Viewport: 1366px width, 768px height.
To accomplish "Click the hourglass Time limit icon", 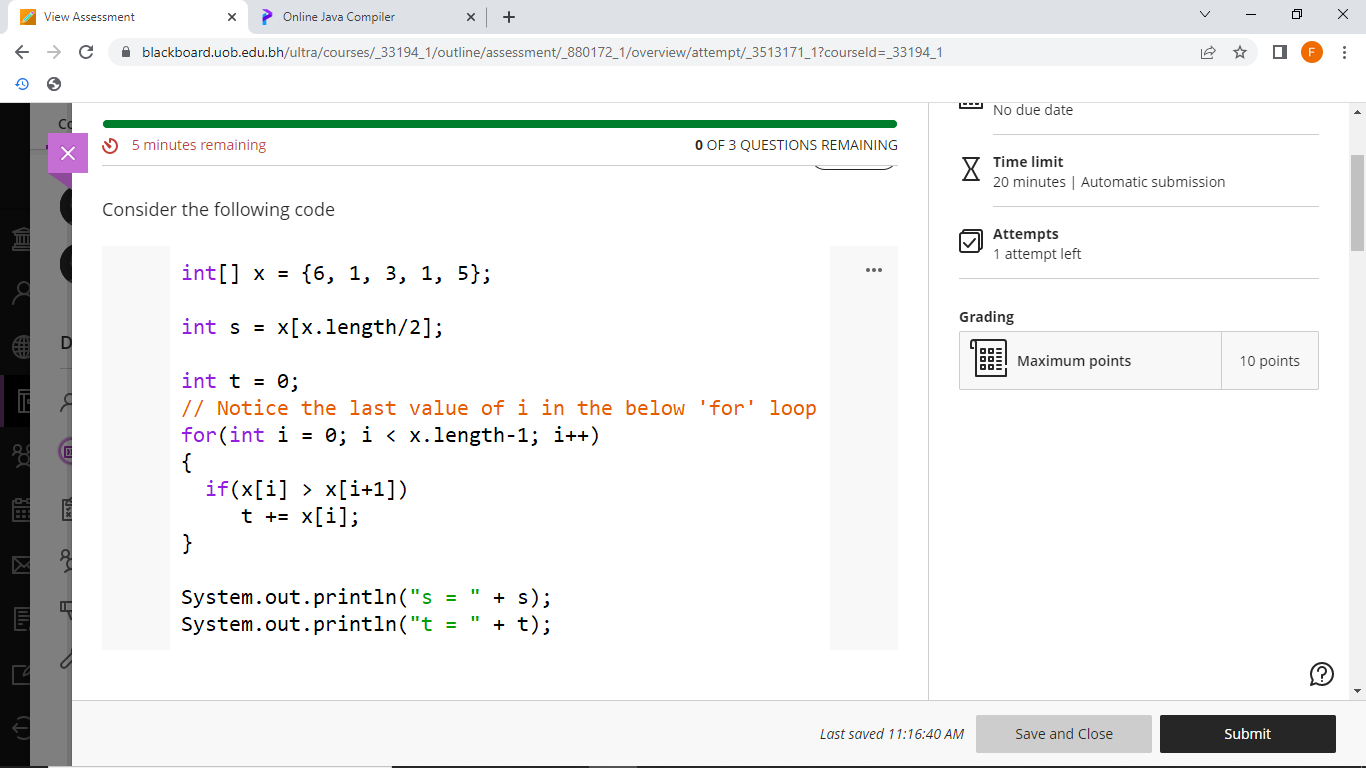I will 970,170.
